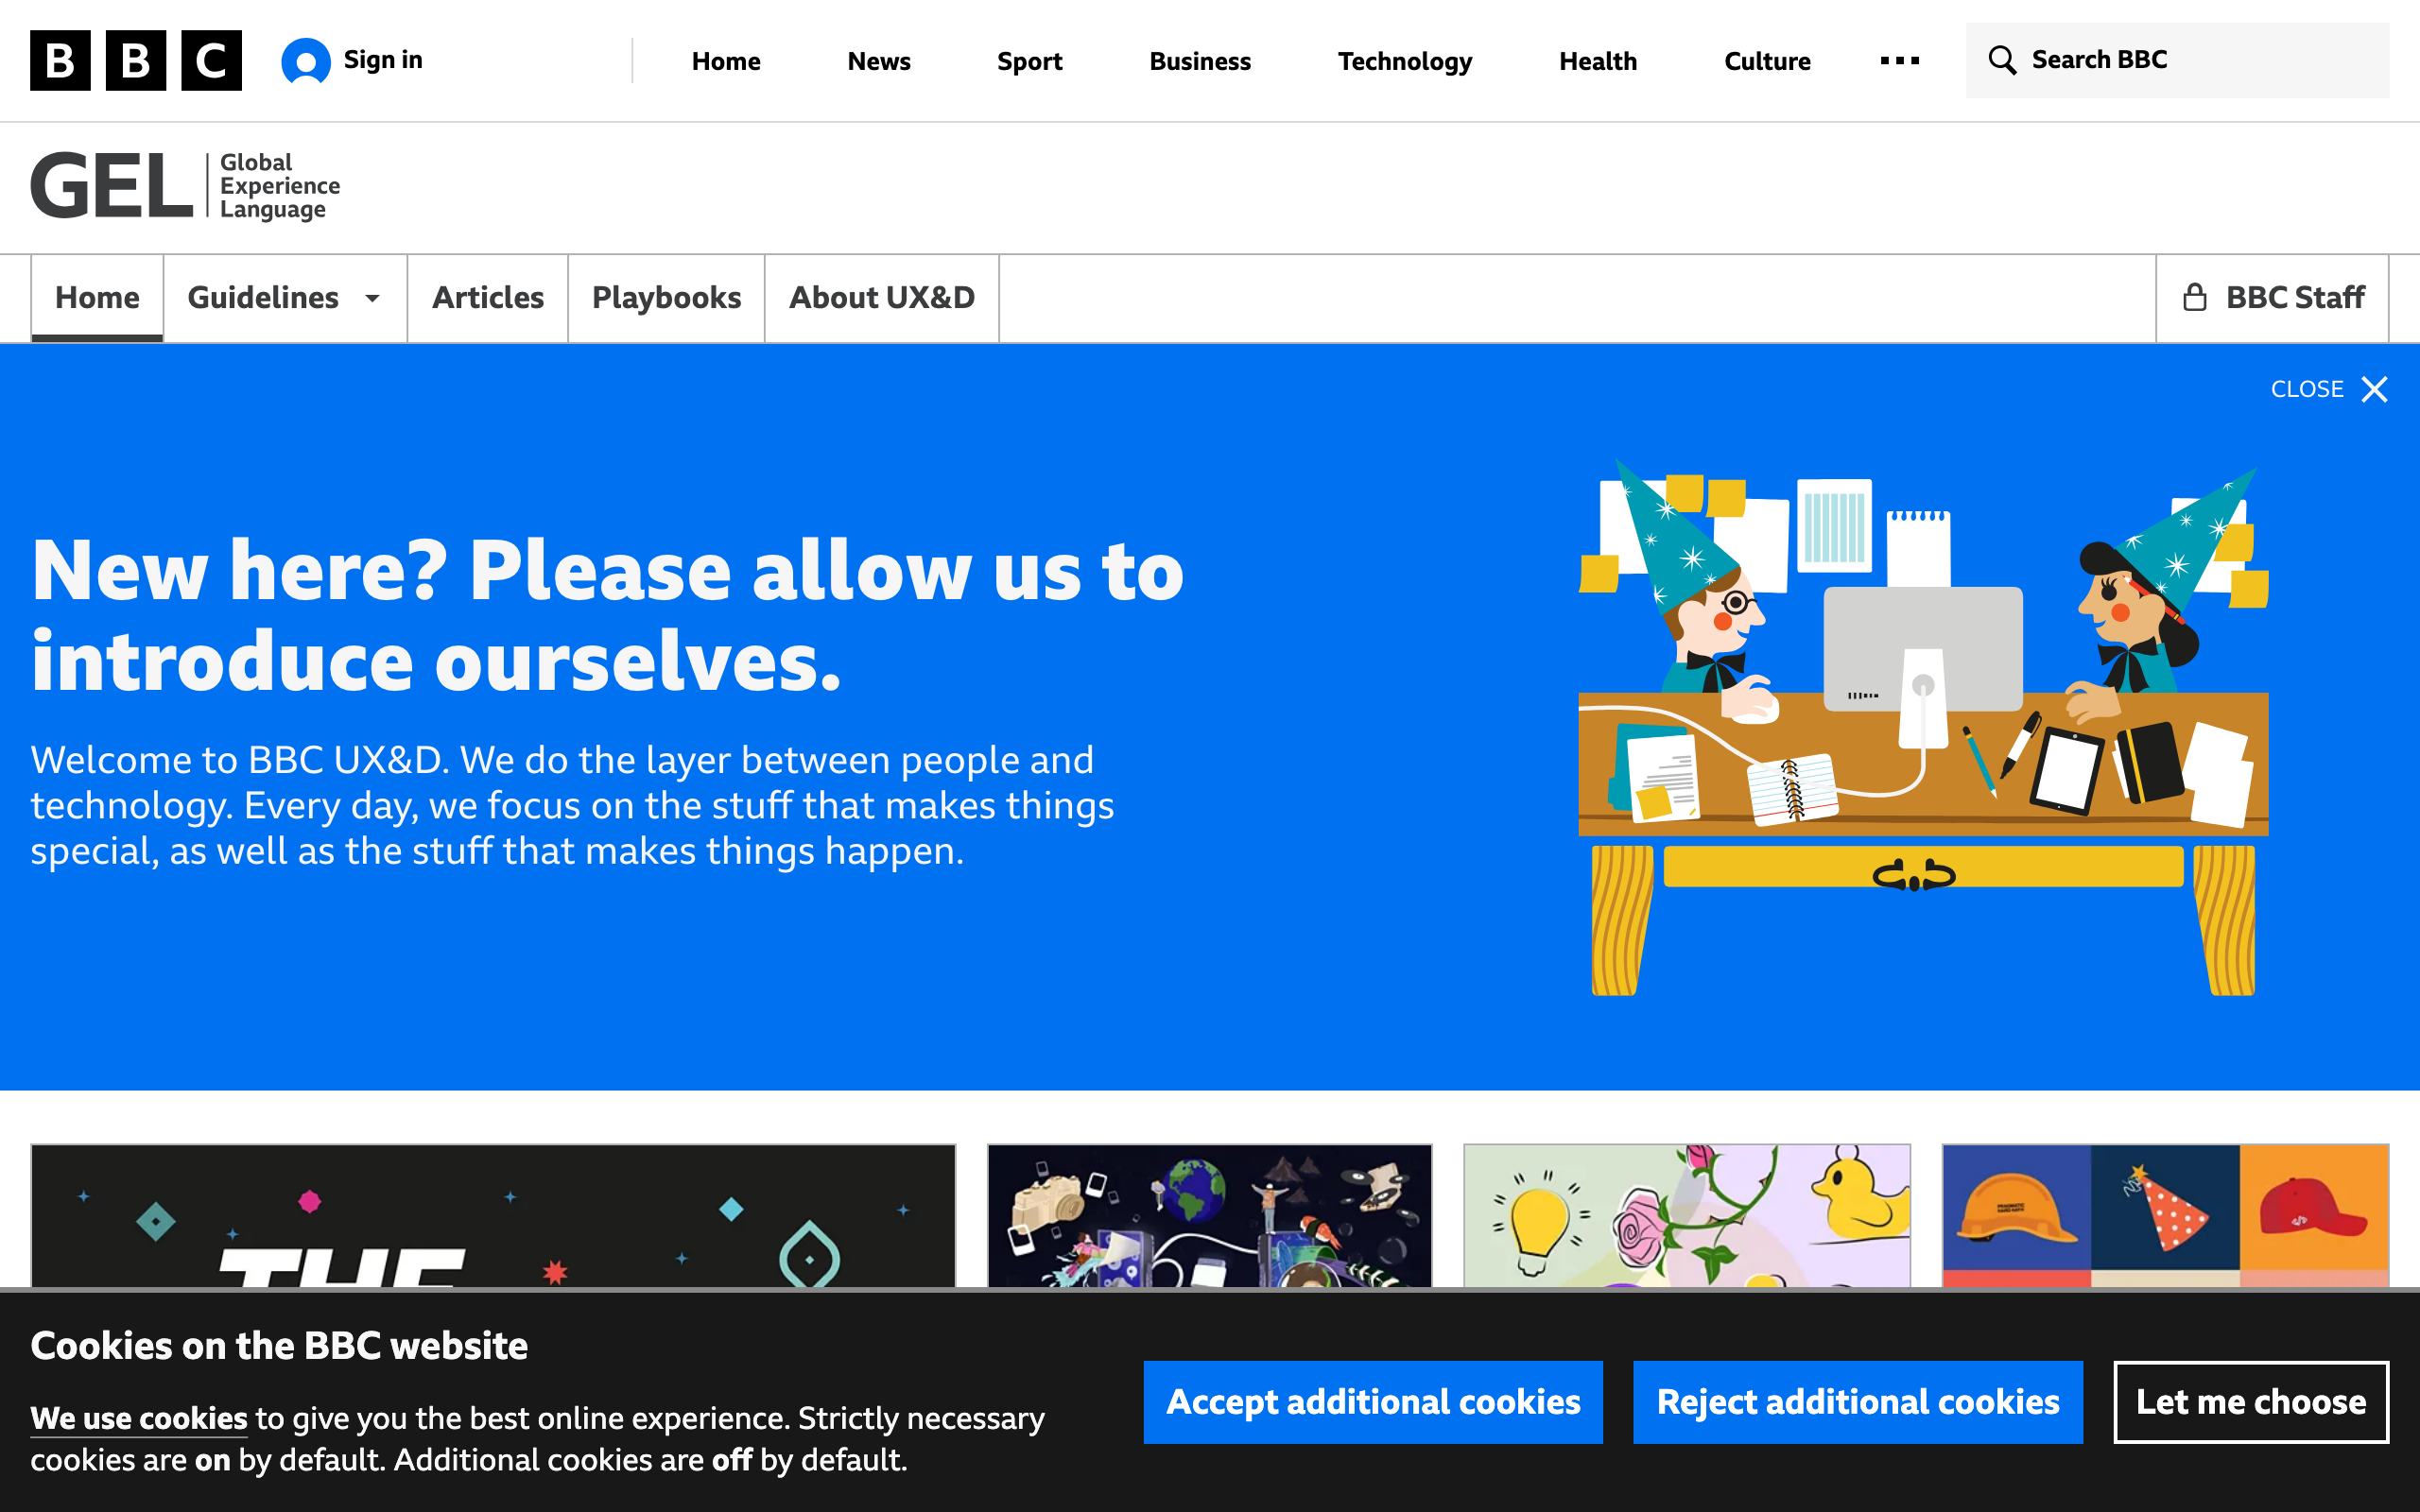The image size is (2420, 1512).
Task: Open the Guidelines dropdown menu
Action: pos(285,298)
